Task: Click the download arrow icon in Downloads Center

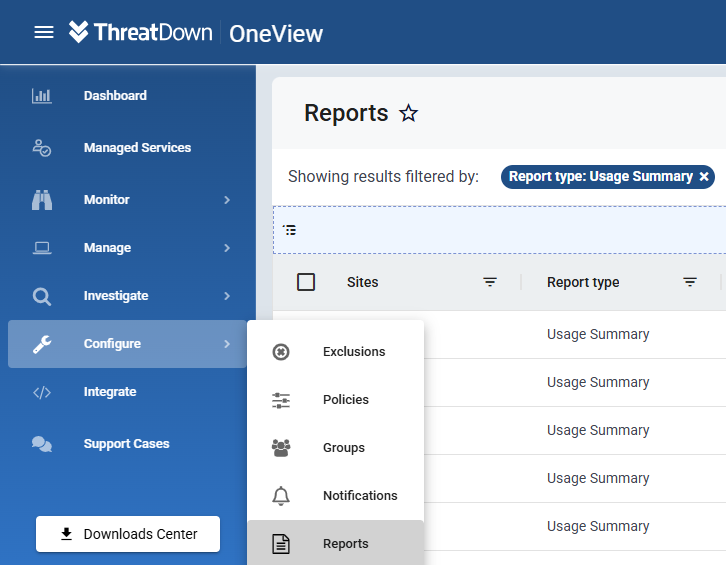Action: pos(67,534)
